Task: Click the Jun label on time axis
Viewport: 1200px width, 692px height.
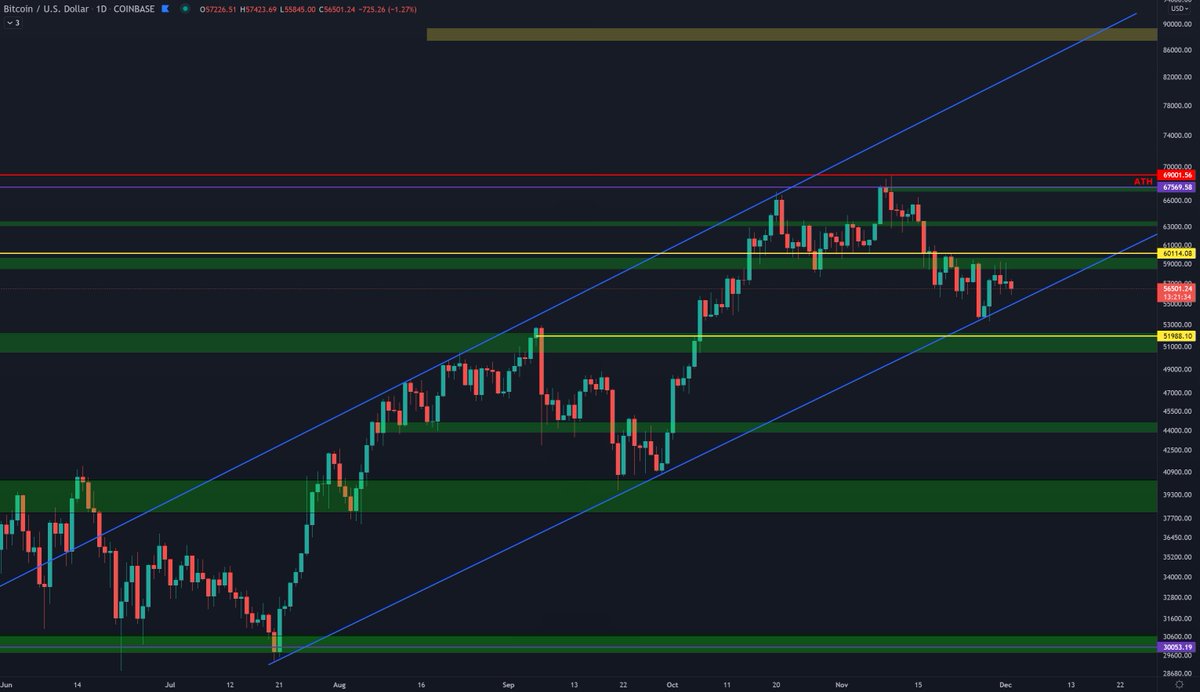Action: coord(8,685)
